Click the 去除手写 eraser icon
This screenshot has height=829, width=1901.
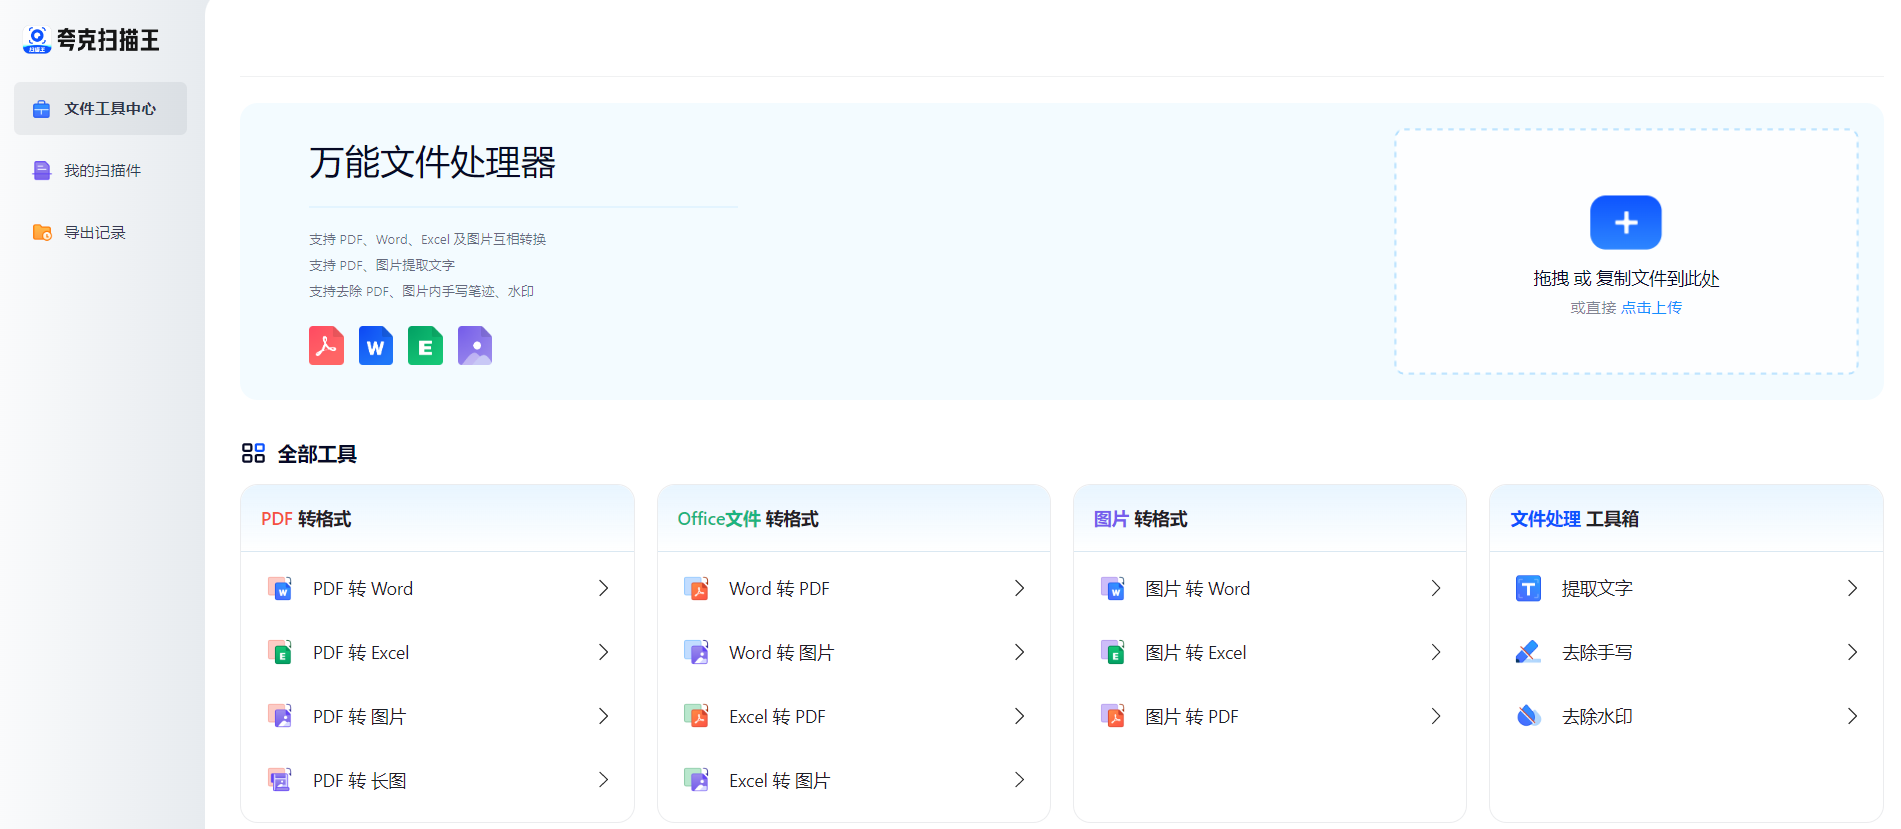click(x=1528, y=652)
